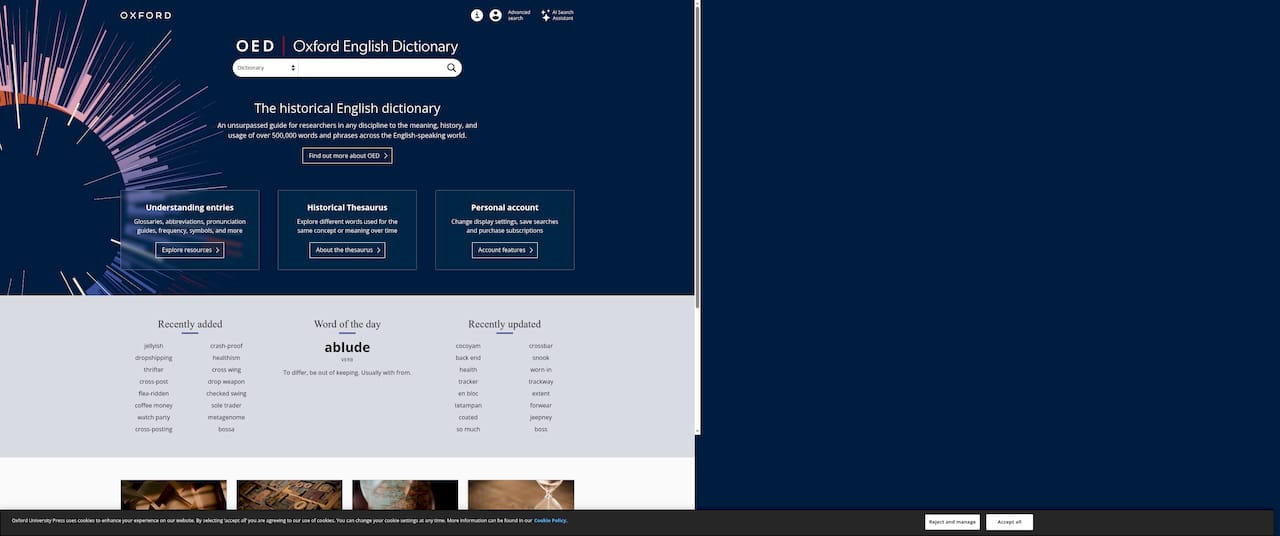Open recently updated word boss

tap(541, 430)
